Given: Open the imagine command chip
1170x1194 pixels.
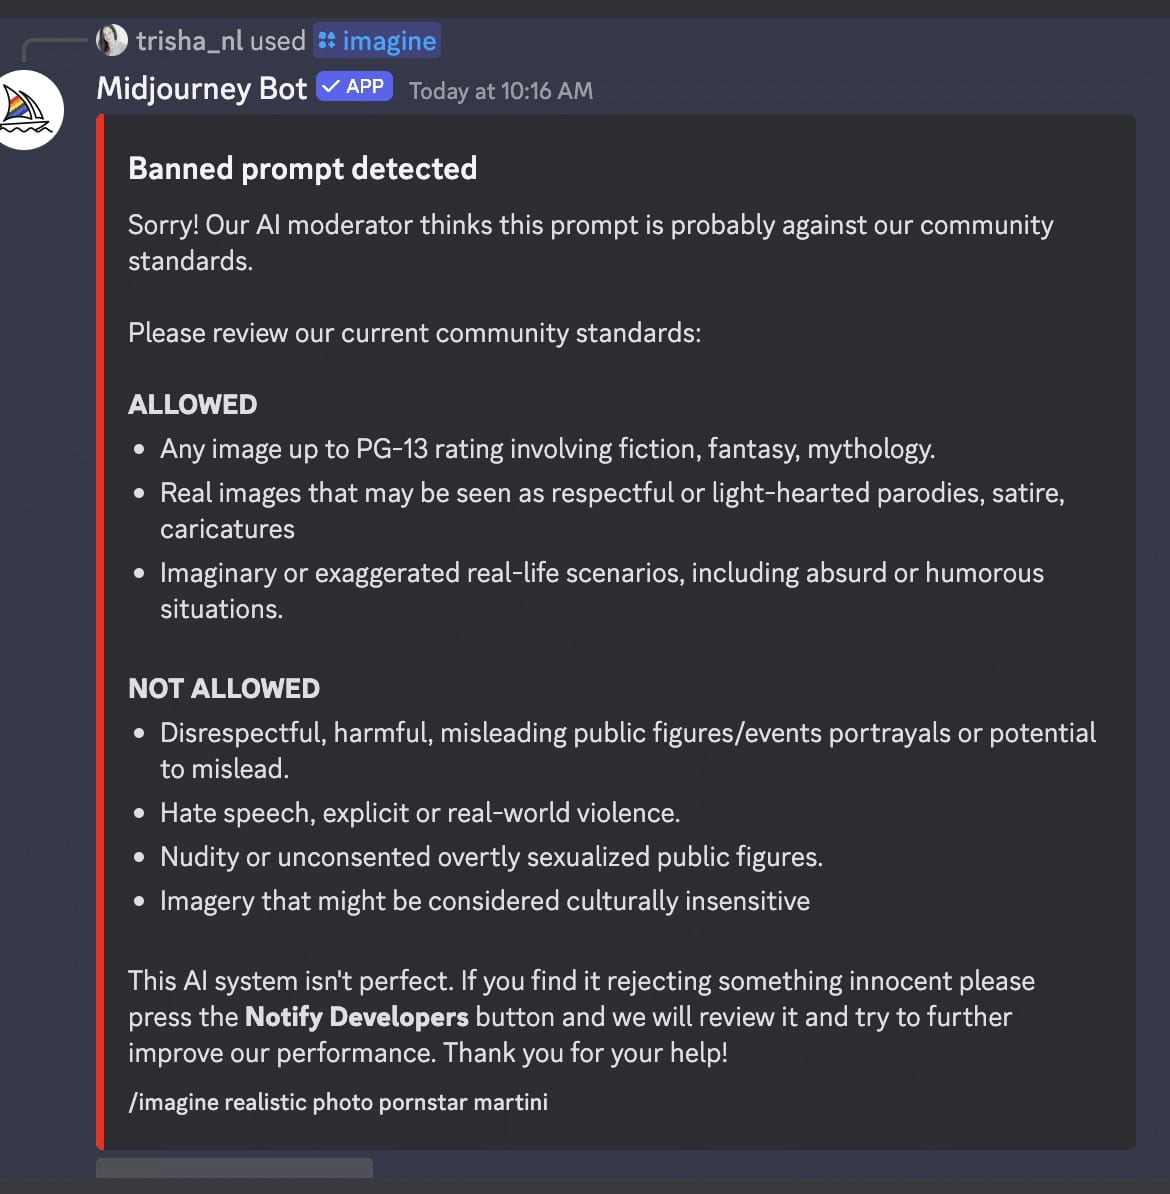Looking at the screenshot, I should [377, 40].
